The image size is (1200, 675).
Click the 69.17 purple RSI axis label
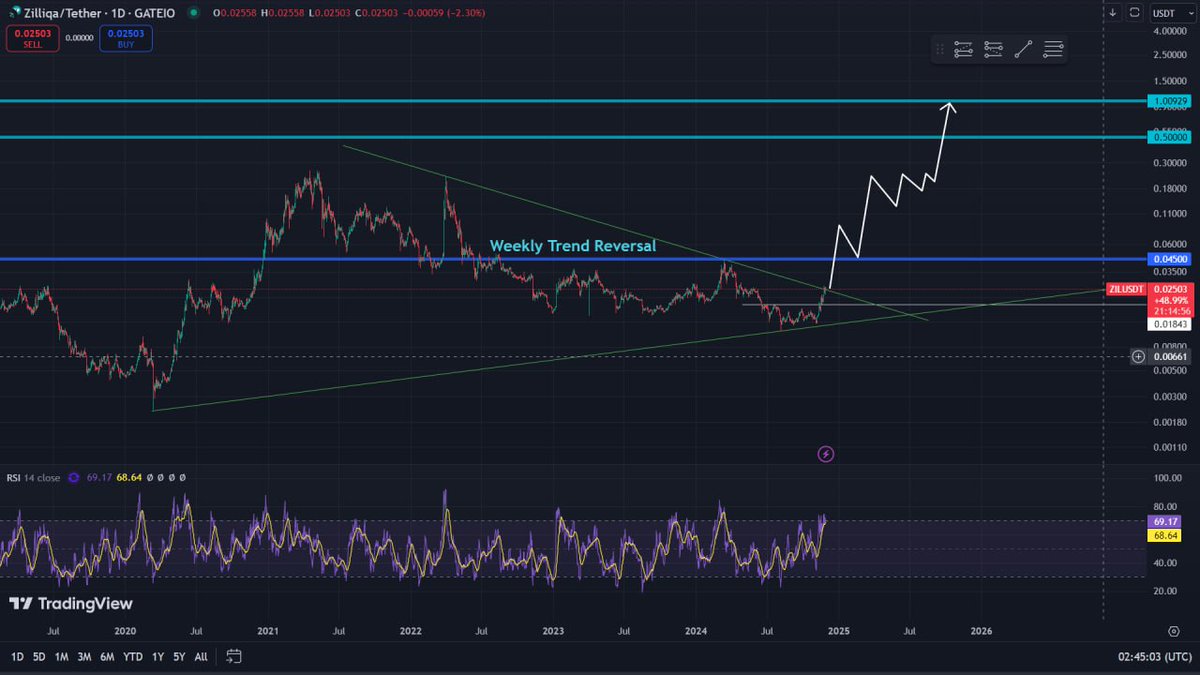(1166, 522)
